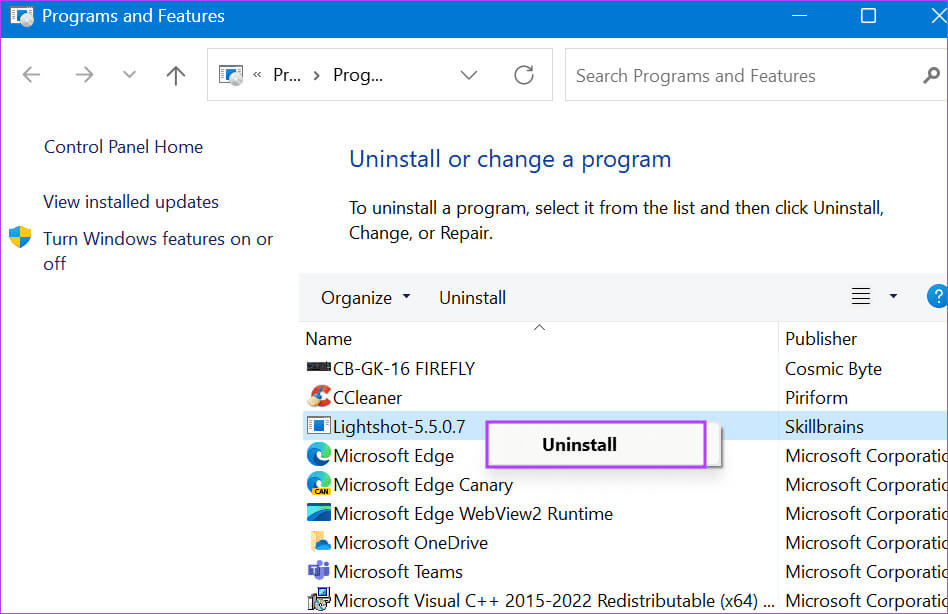948x614 pixels.
Task: Click the change view list icon
Action: (x=861, y=296)
